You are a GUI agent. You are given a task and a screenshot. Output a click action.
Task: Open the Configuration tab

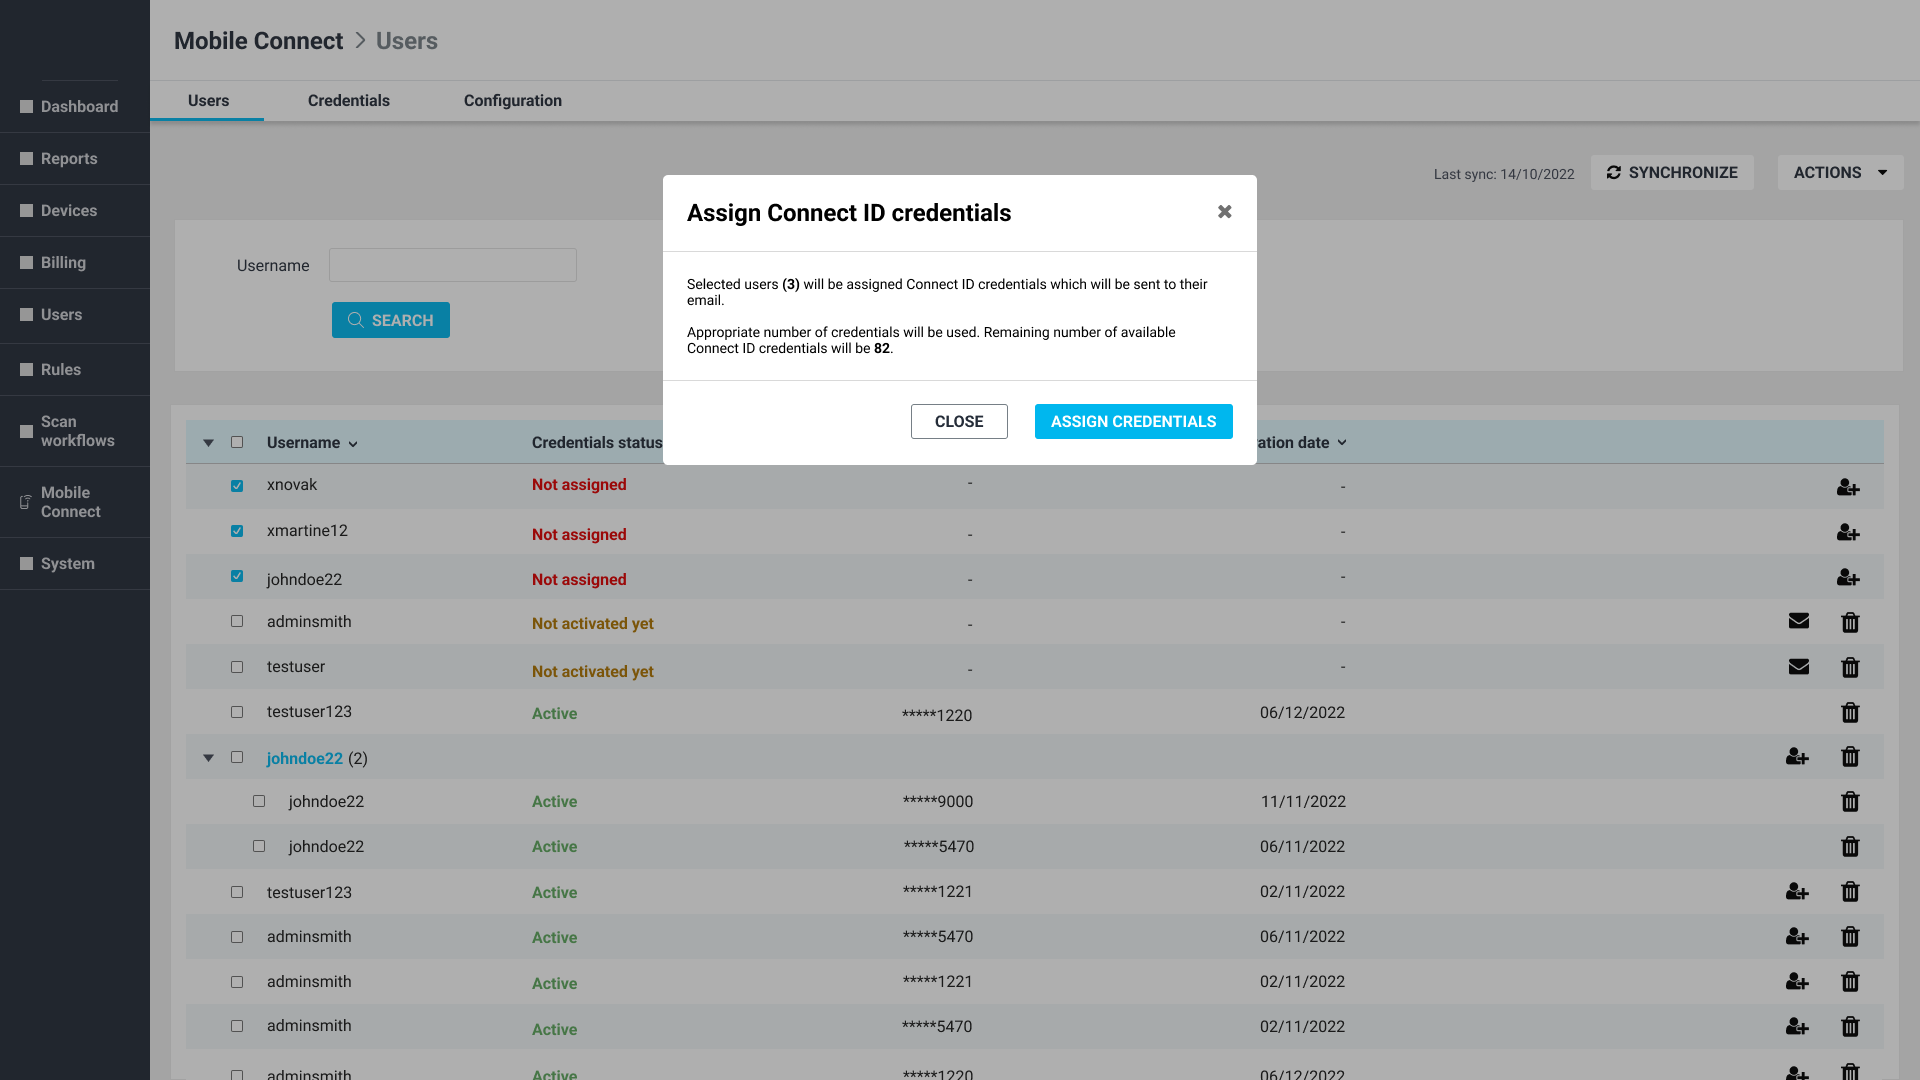[512, 100]
